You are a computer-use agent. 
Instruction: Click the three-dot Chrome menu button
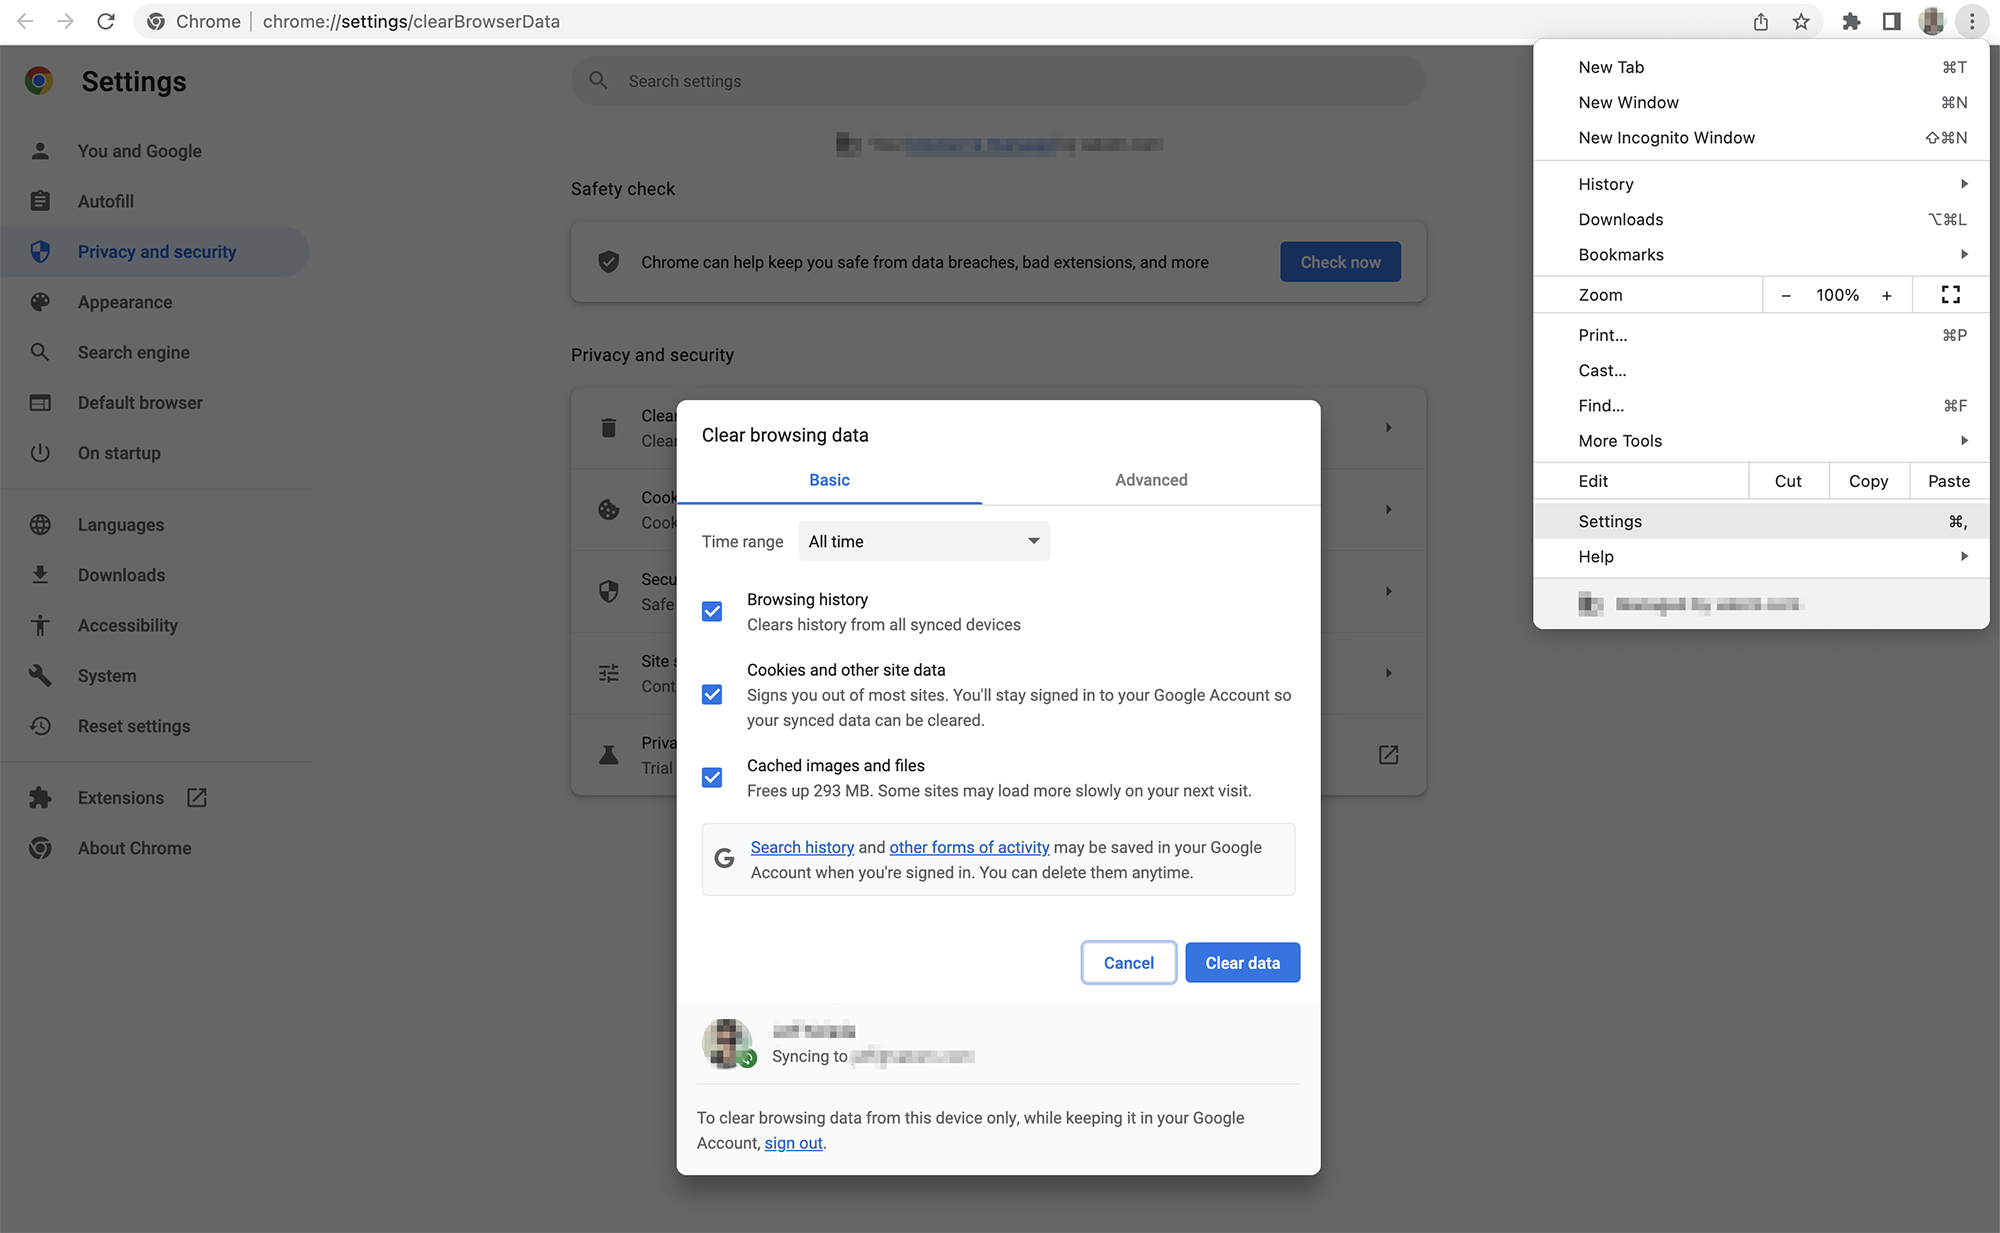coord(1972,21)
